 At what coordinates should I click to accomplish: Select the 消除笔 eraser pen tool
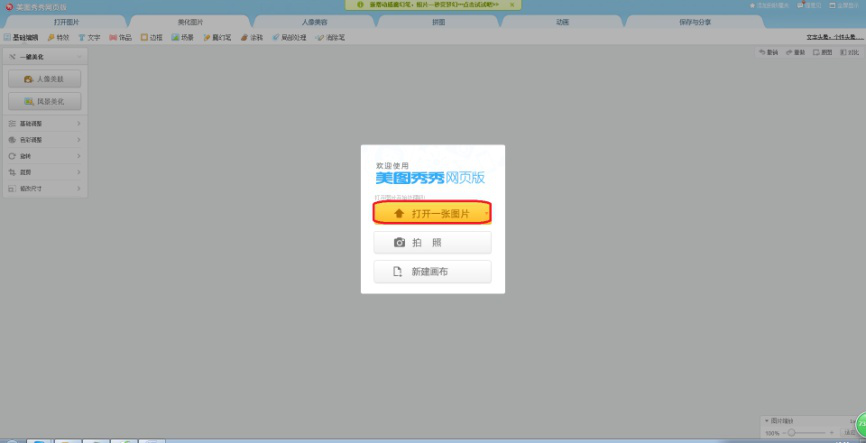pyautogui.click(x=331, y=38)
